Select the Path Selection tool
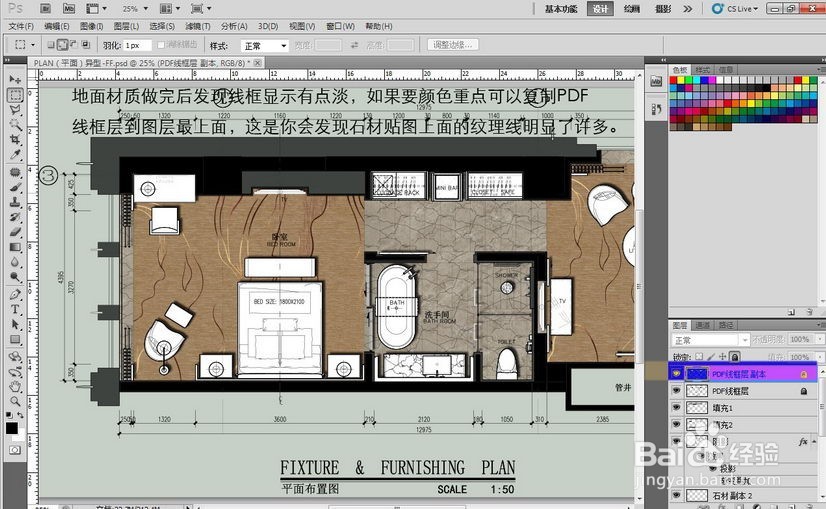 point(15,324)
